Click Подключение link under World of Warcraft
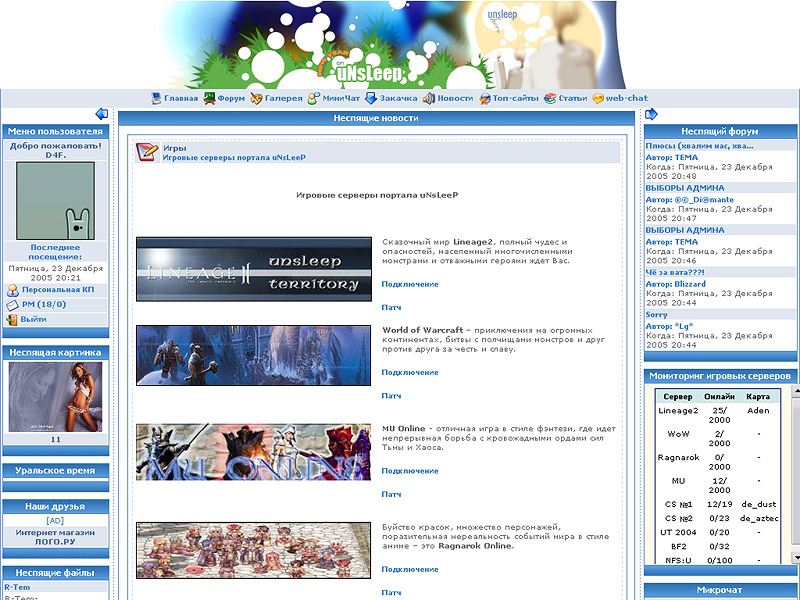The image size is (800, 600). 410,372
